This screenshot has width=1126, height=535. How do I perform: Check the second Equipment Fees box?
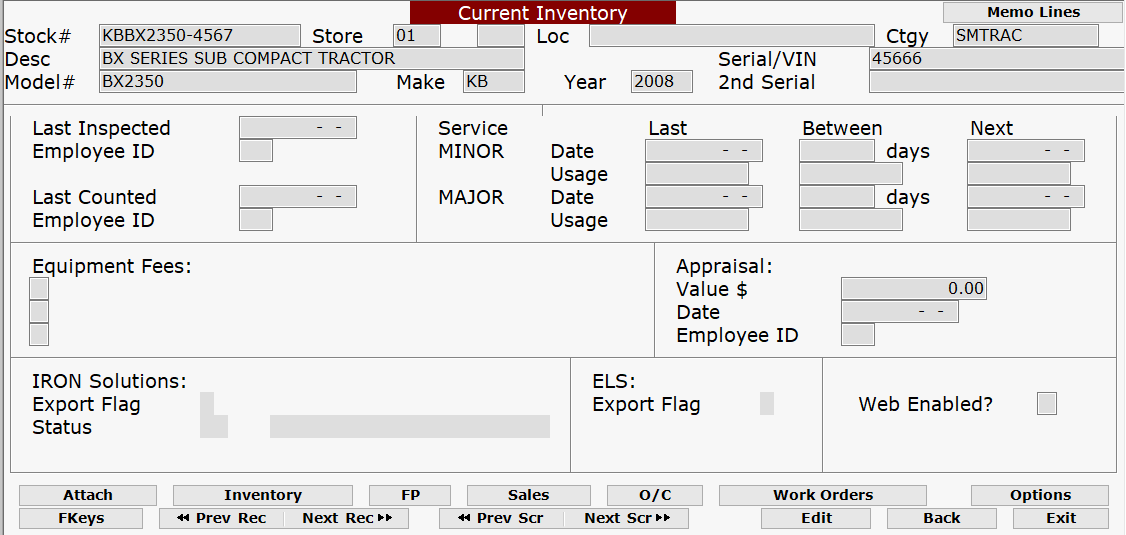tap(39, 312)
